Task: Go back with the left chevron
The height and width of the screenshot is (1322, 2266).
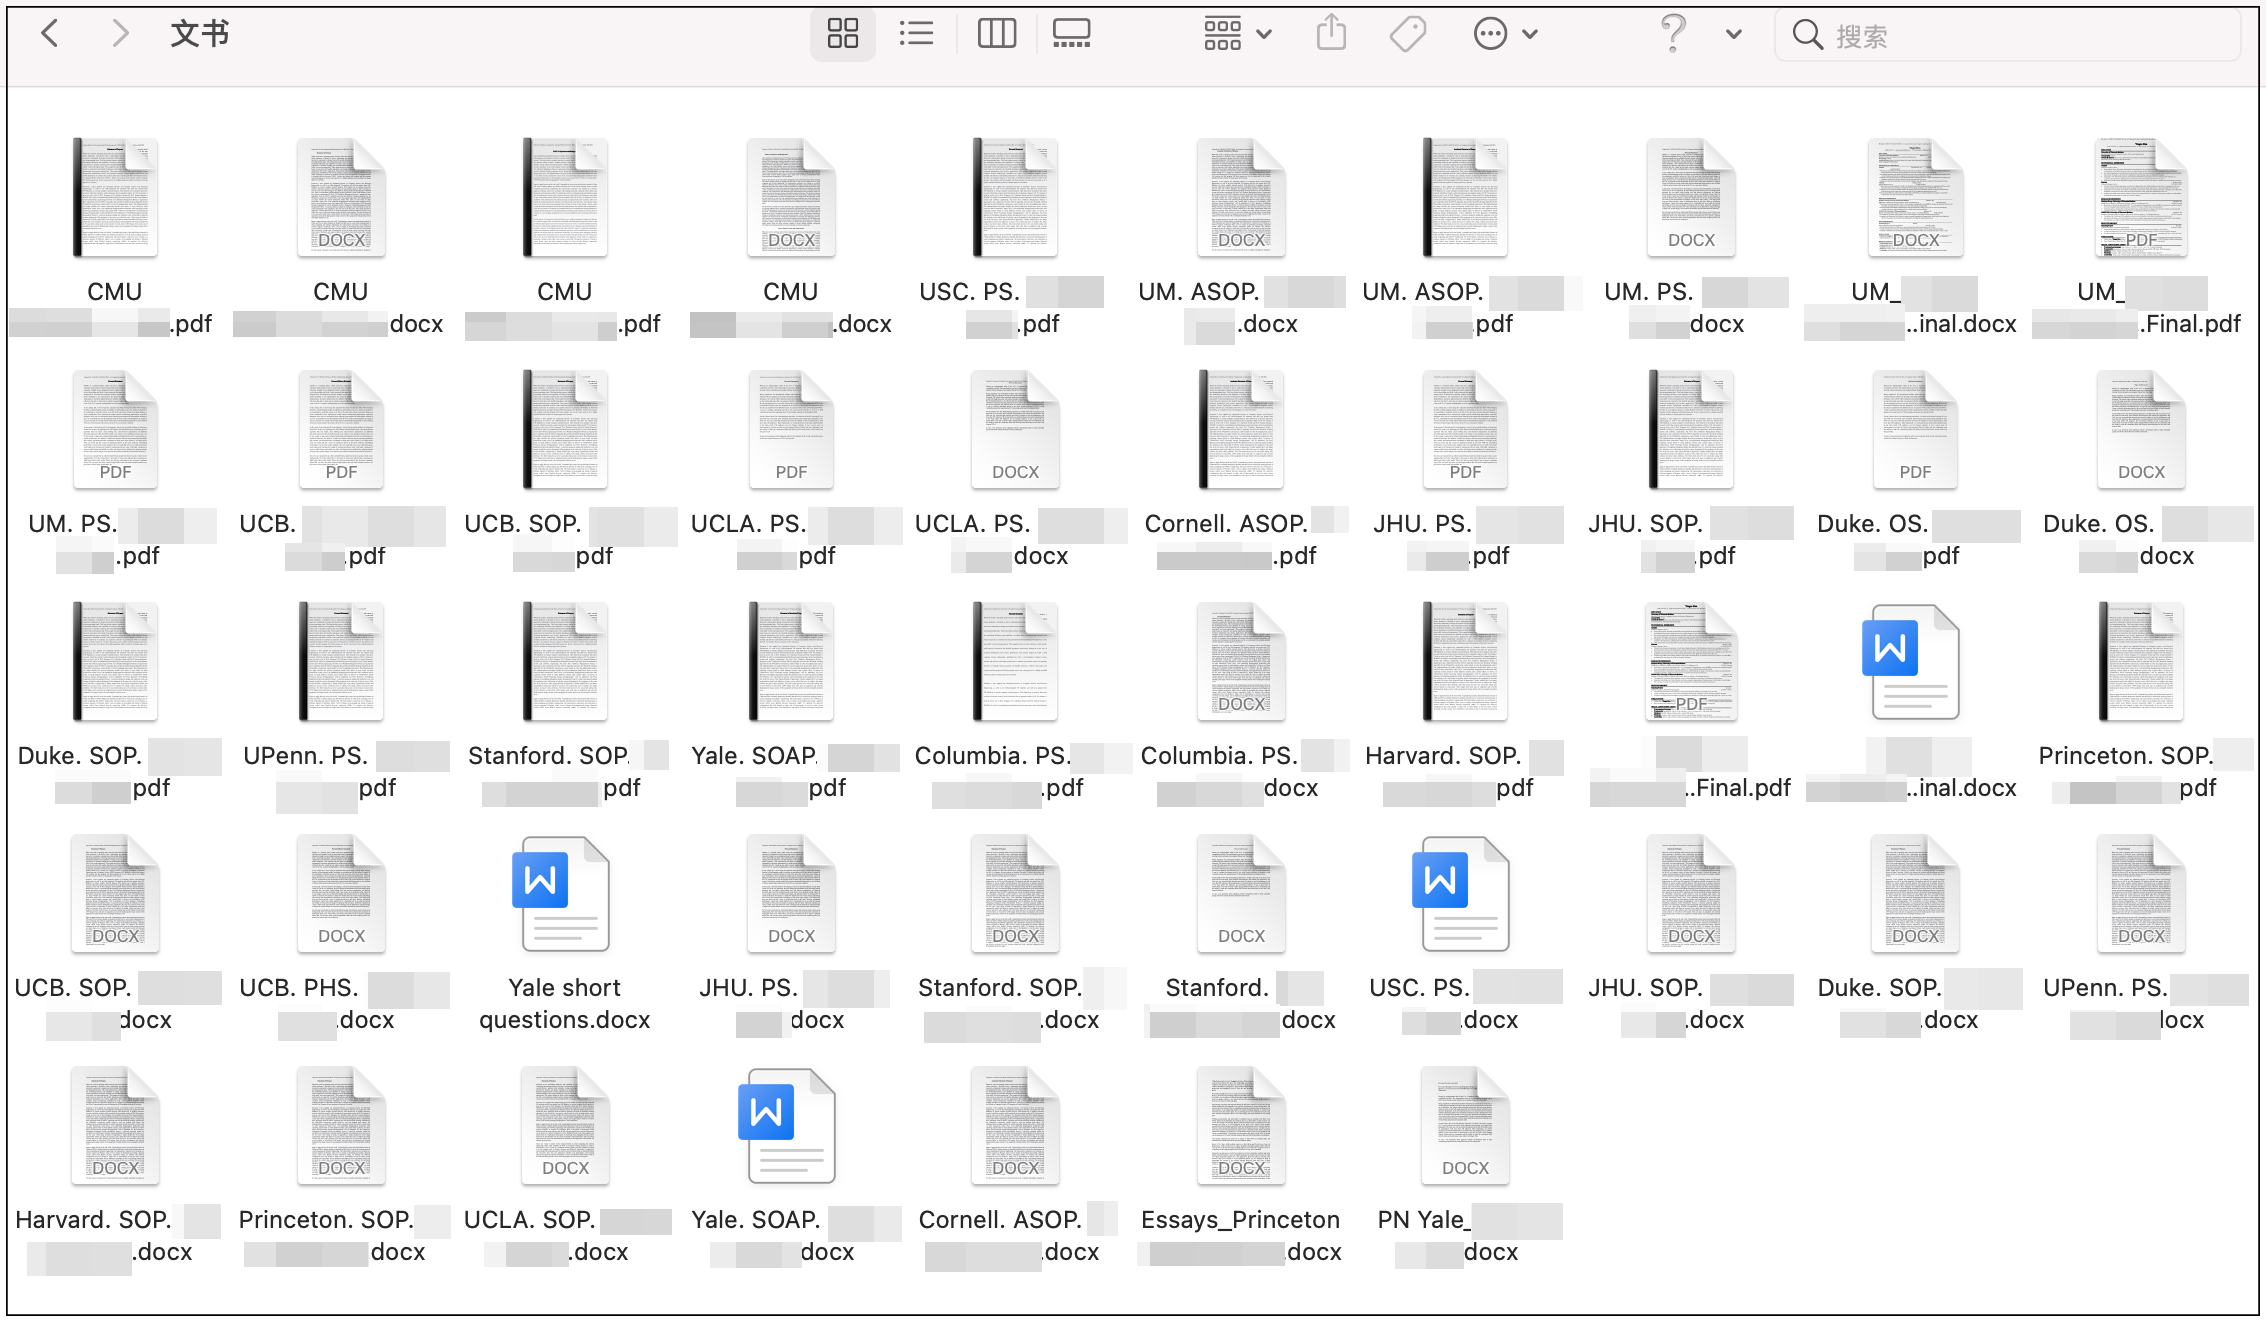Action: click(49, 34)
